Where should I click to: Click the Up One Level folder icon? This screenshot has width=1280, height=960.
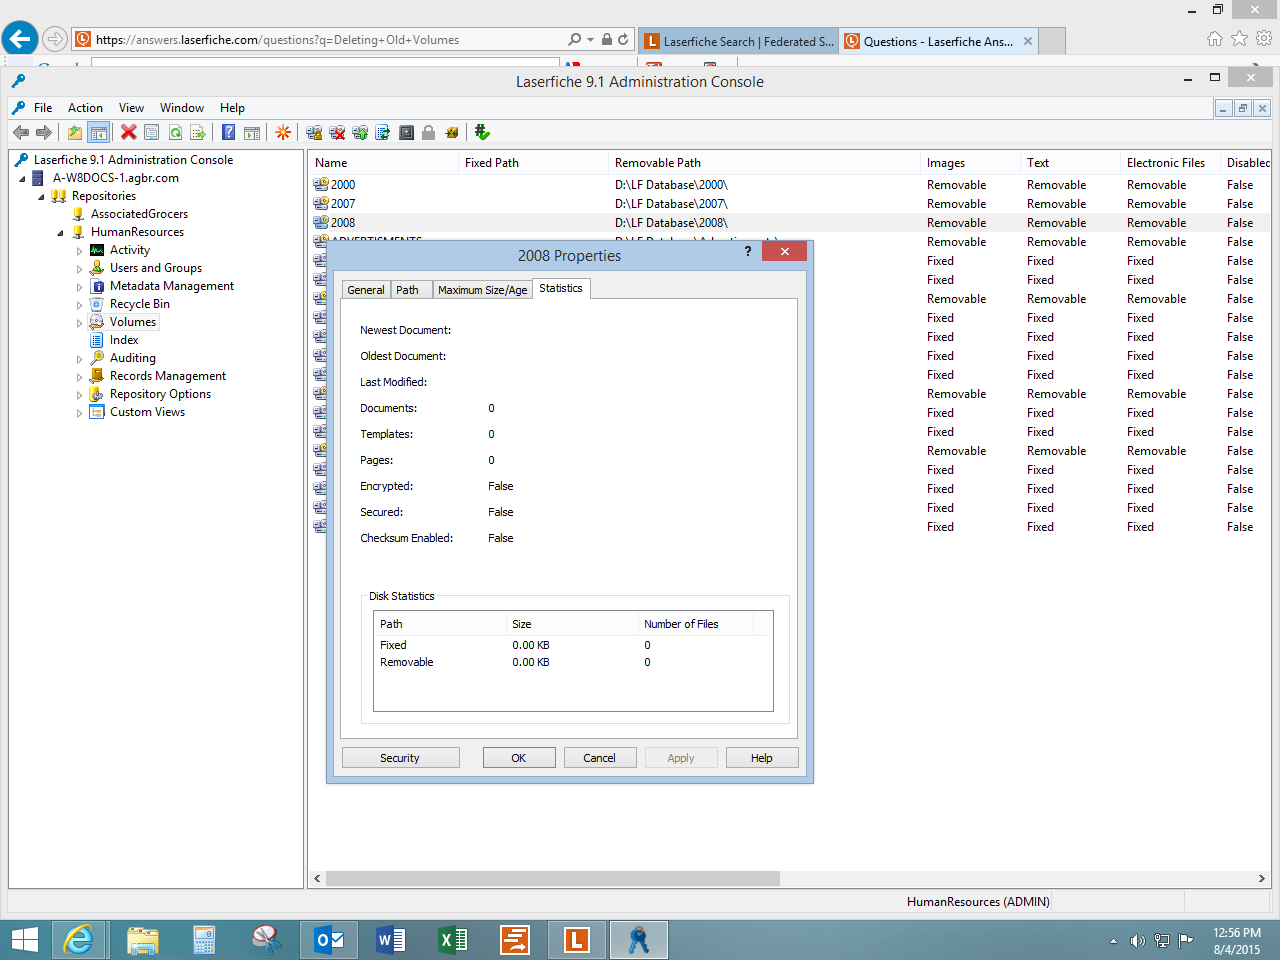pyautogui.click(x=75, y=132)
